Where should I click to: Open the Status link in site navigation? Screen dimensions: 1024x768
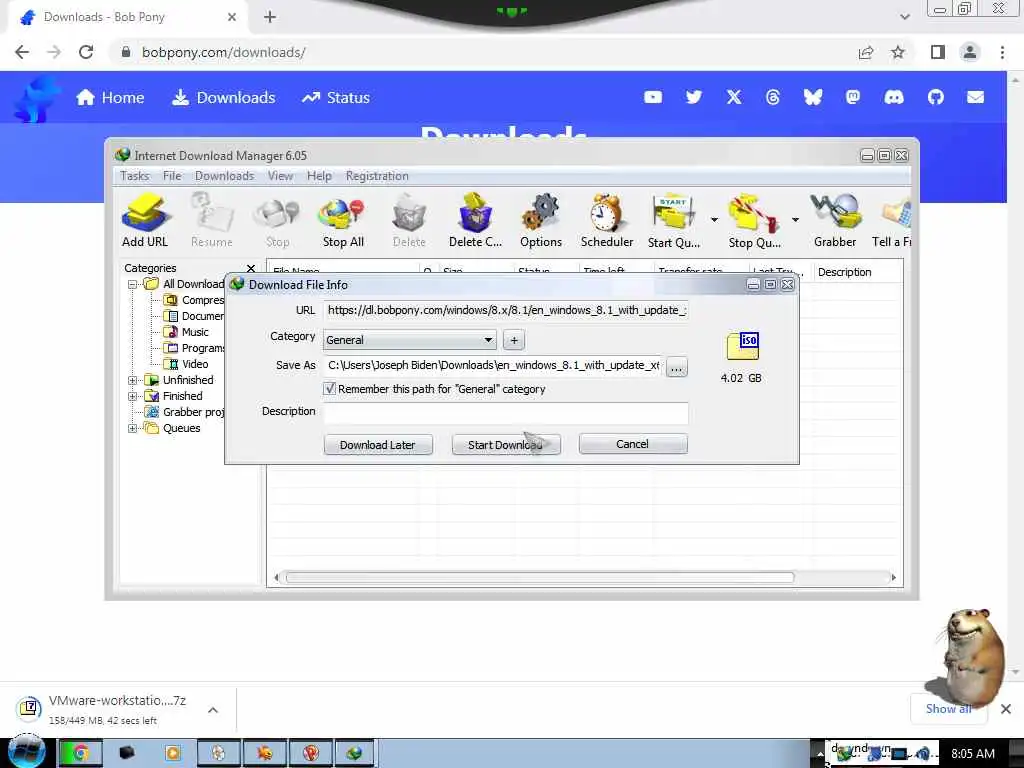[336, 97]
